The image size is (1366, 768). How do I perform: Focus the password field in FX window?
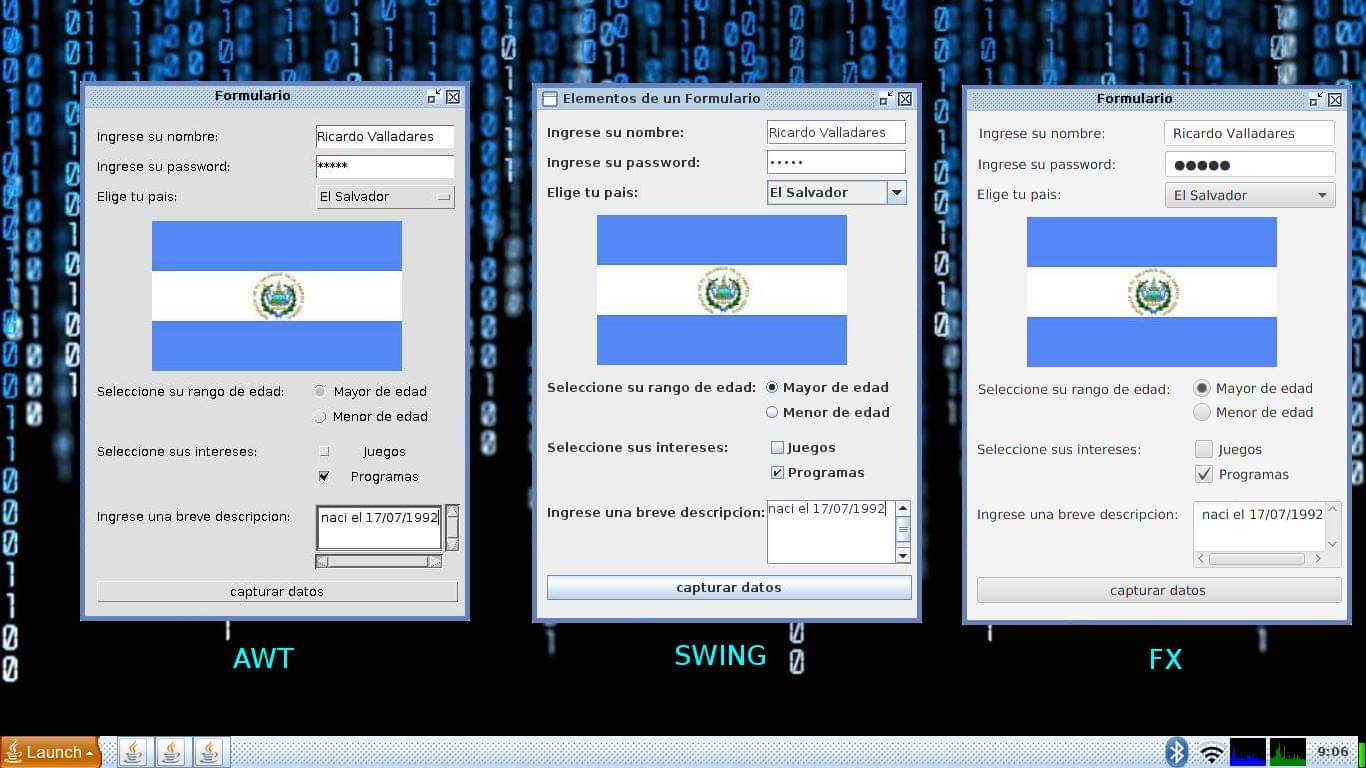(x=1250, y=164)
